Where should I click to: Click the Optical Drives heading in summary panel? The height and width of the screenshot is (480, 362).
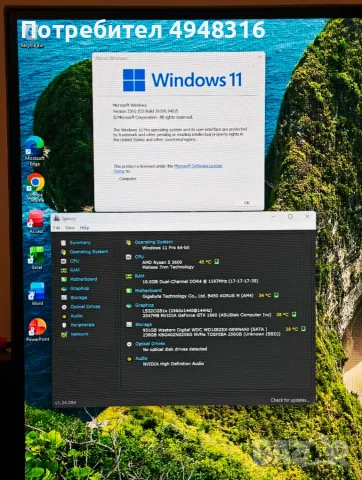point(150,343)
